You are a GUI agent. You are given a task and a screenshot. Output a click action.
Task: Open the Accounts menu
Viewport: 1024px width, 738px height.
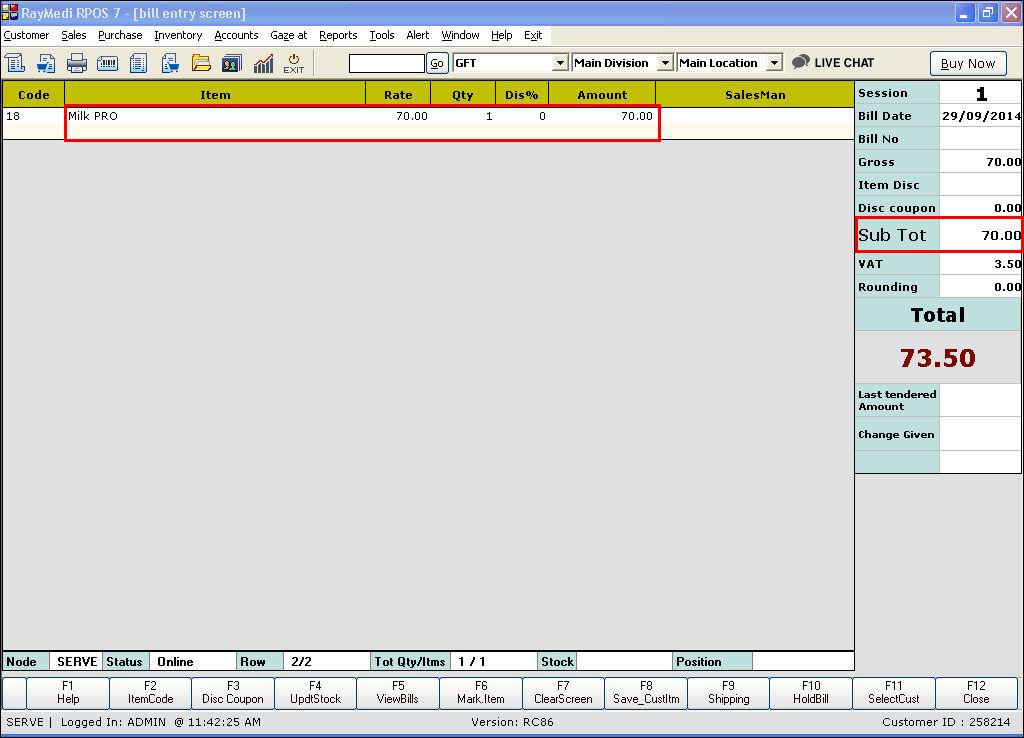tap(236, 35)
